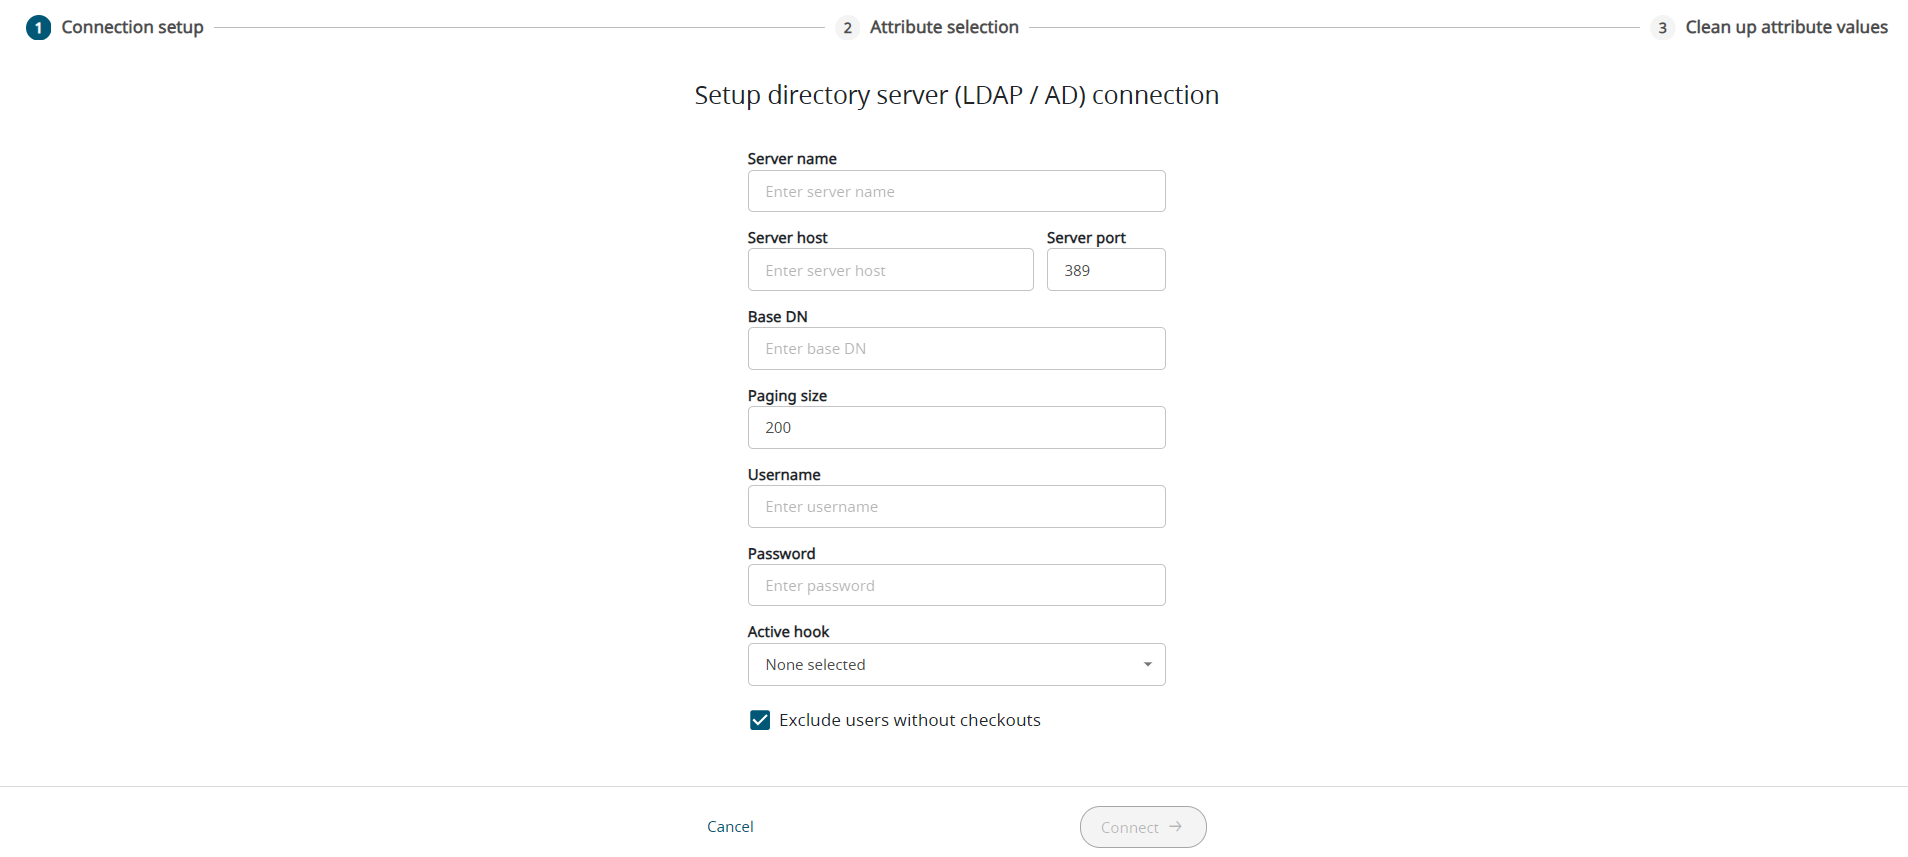Click the arrow icon in Connect button

click(1176, 827)
